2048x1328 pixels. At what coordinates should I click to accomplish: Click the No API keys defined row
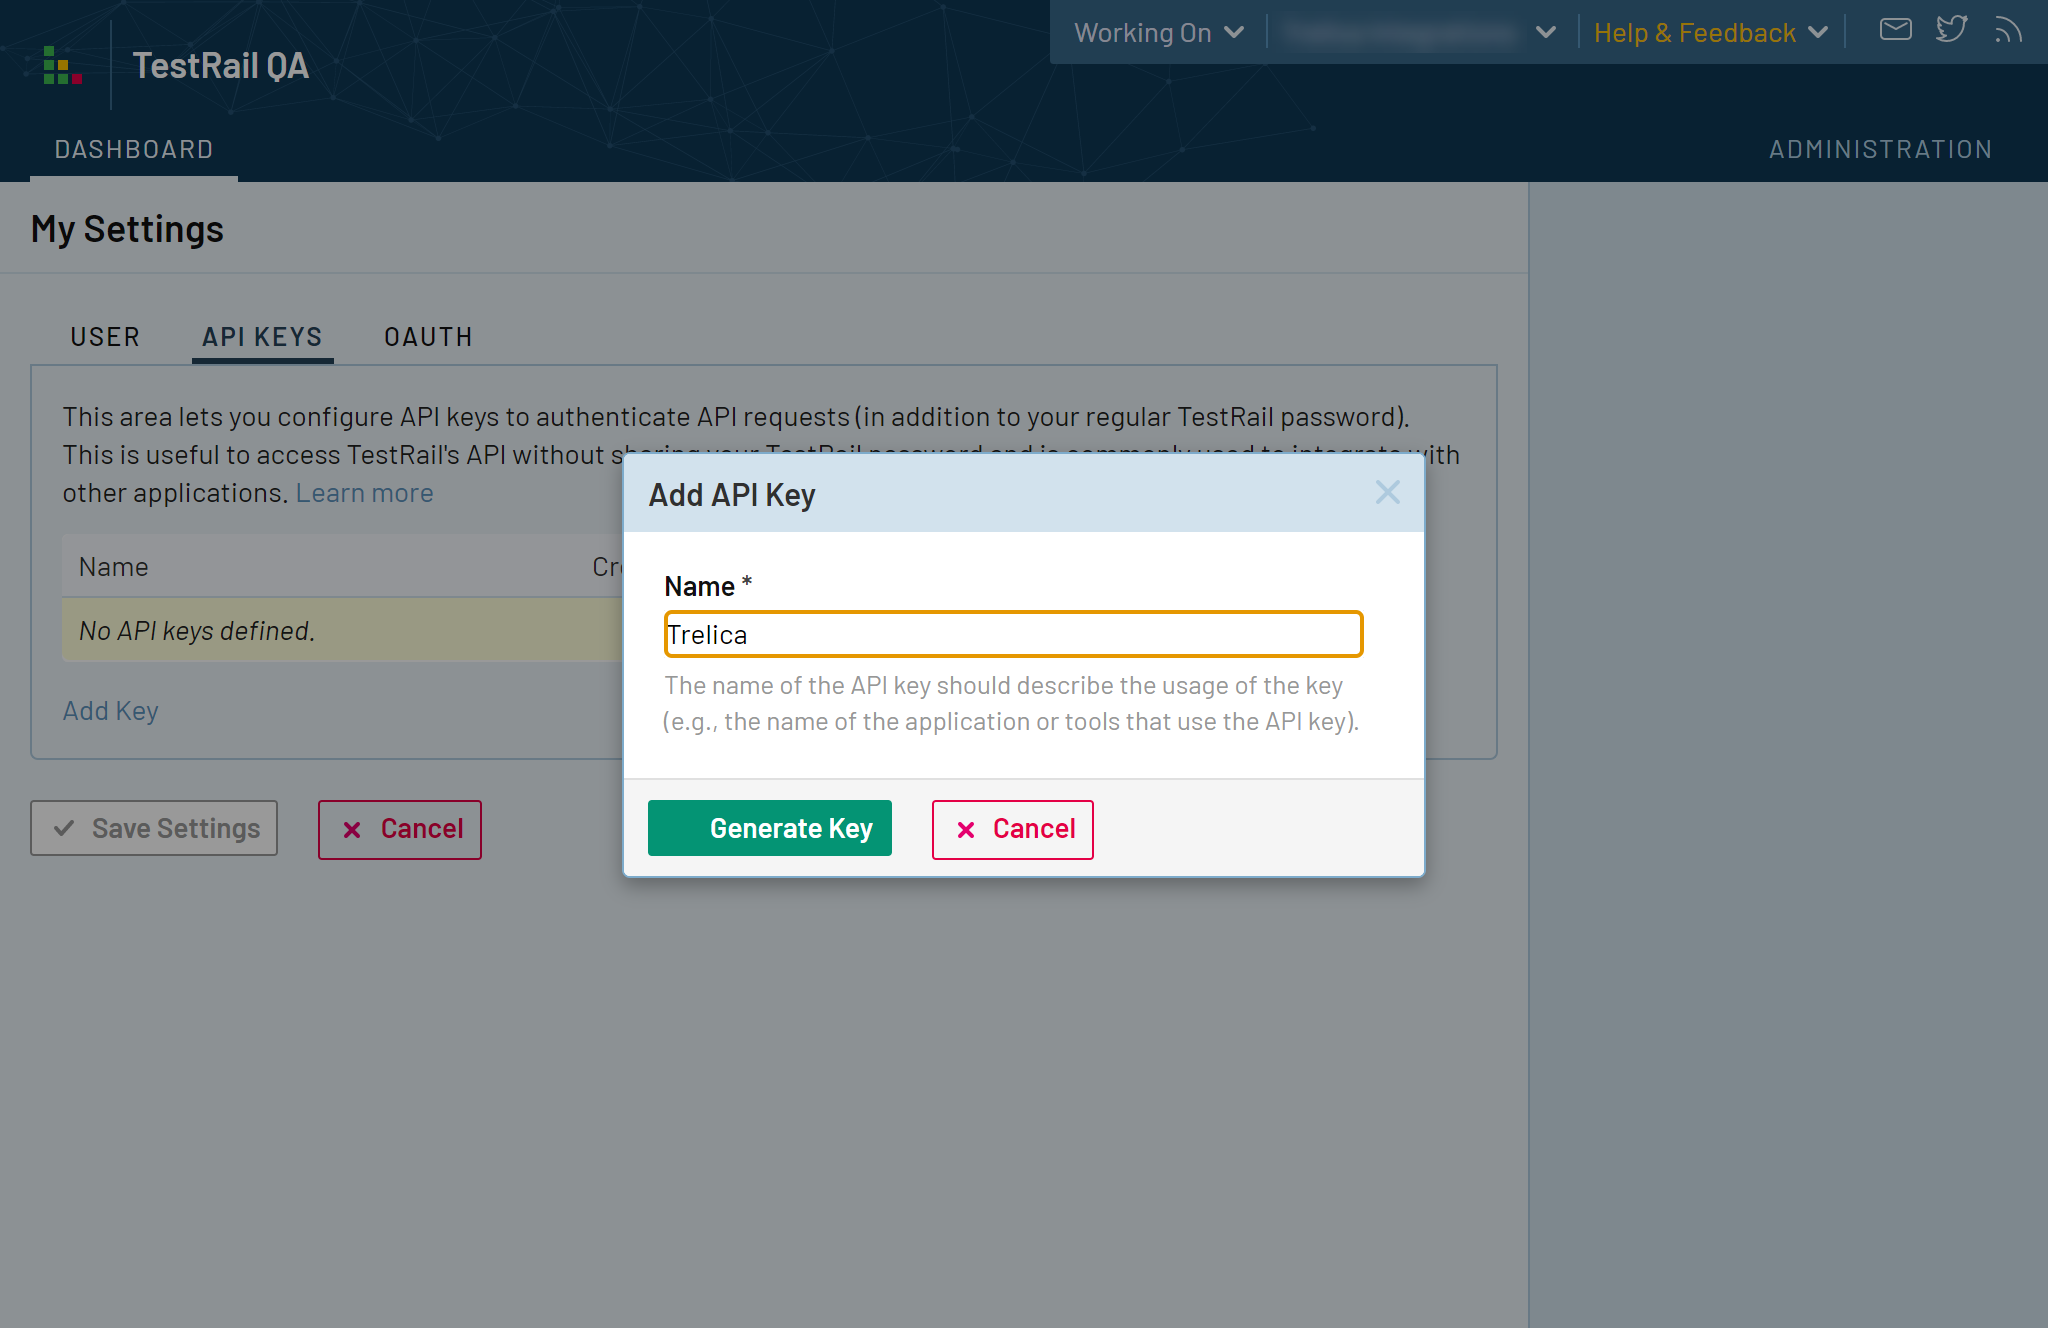[x=342, y=630]
